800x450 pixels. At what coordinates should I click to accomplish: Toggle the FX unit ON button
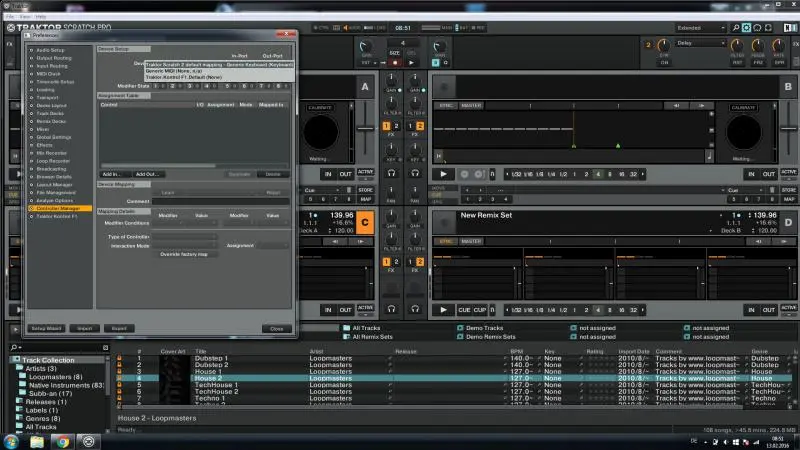pos(664,62)
